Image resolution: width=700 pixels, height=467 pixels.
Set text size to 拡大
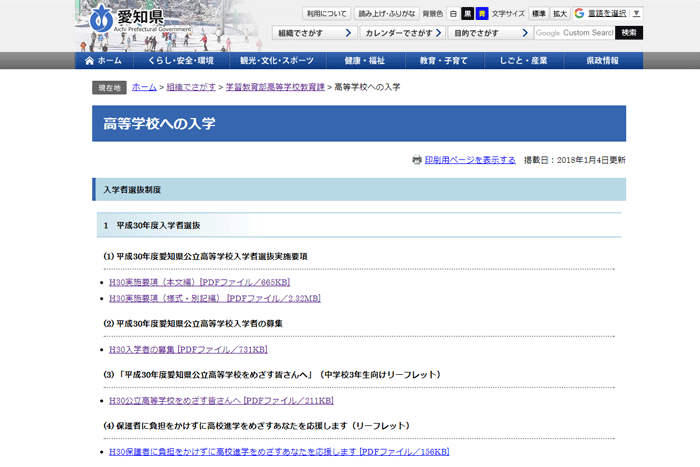560,14
